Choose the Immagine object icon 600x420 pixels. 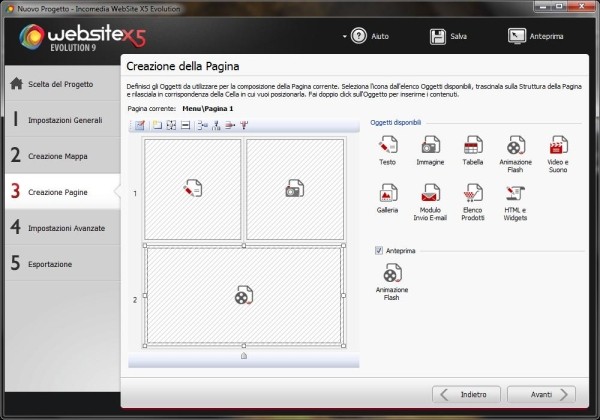[x=431, y=145]
